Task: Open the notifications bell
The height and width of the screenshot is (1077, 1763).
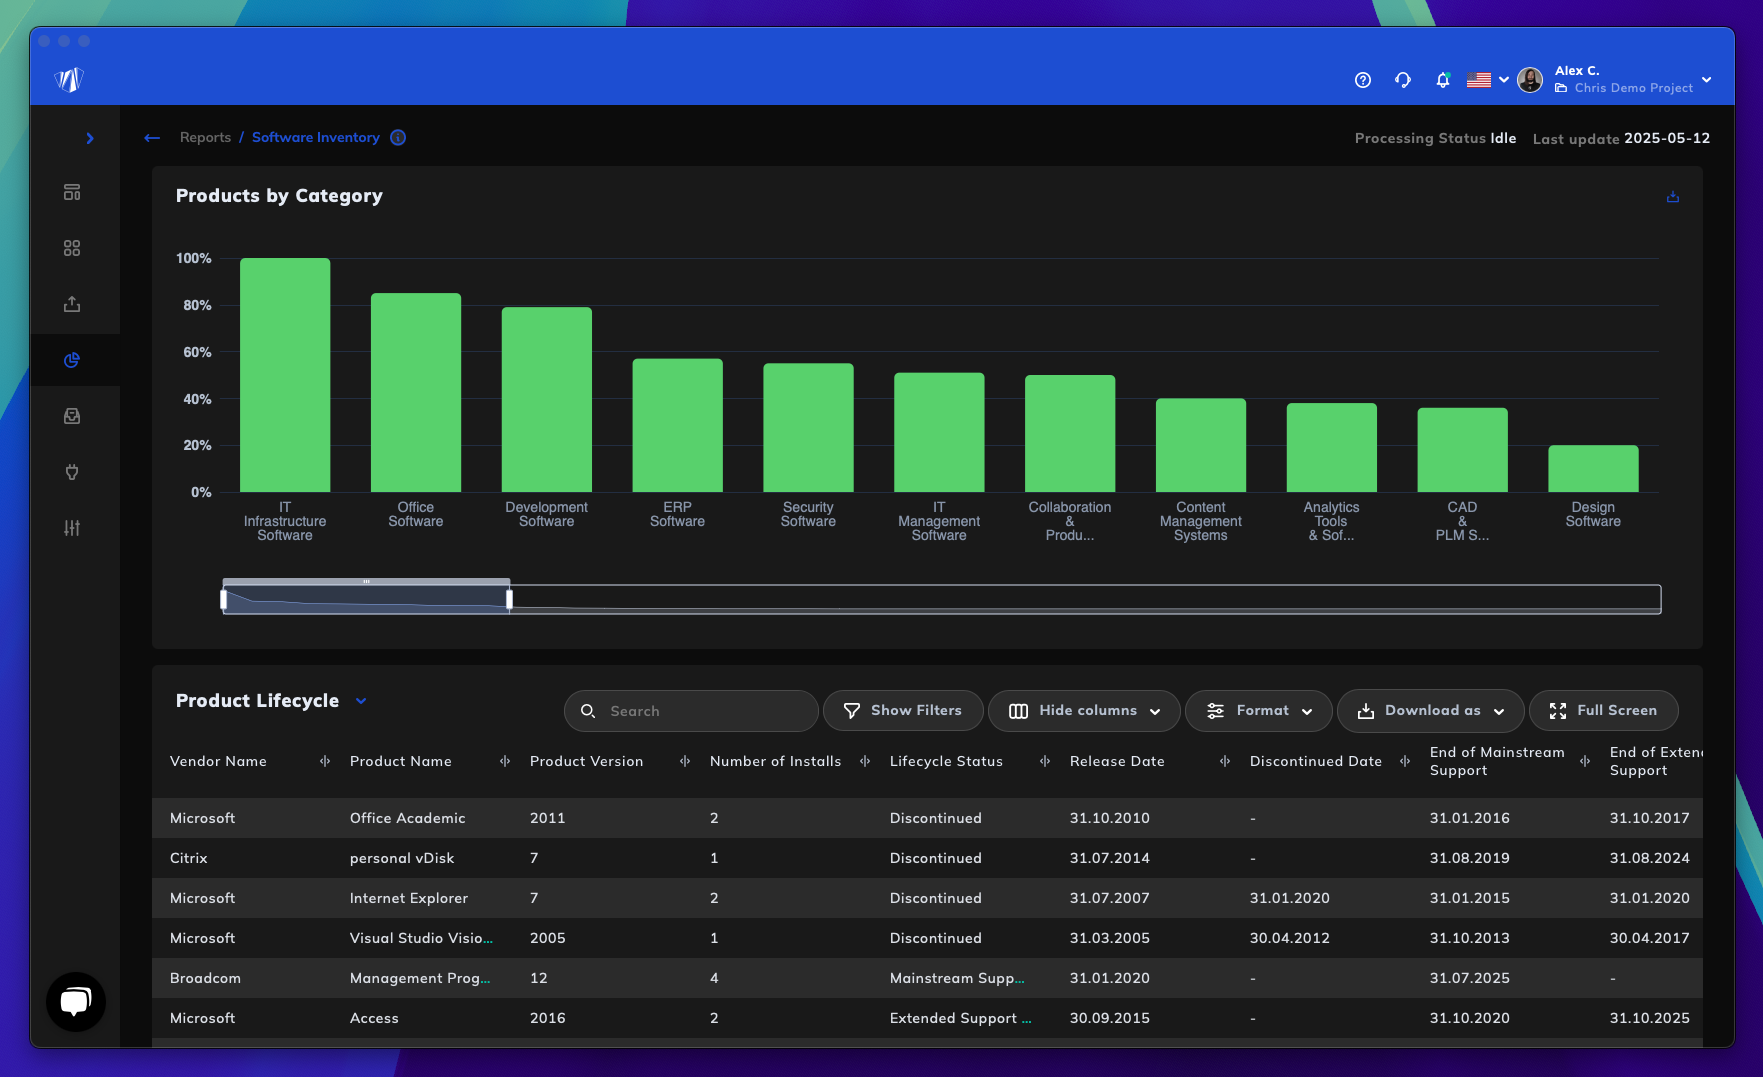Action: pyautogui.click(x=1442, y=80)
